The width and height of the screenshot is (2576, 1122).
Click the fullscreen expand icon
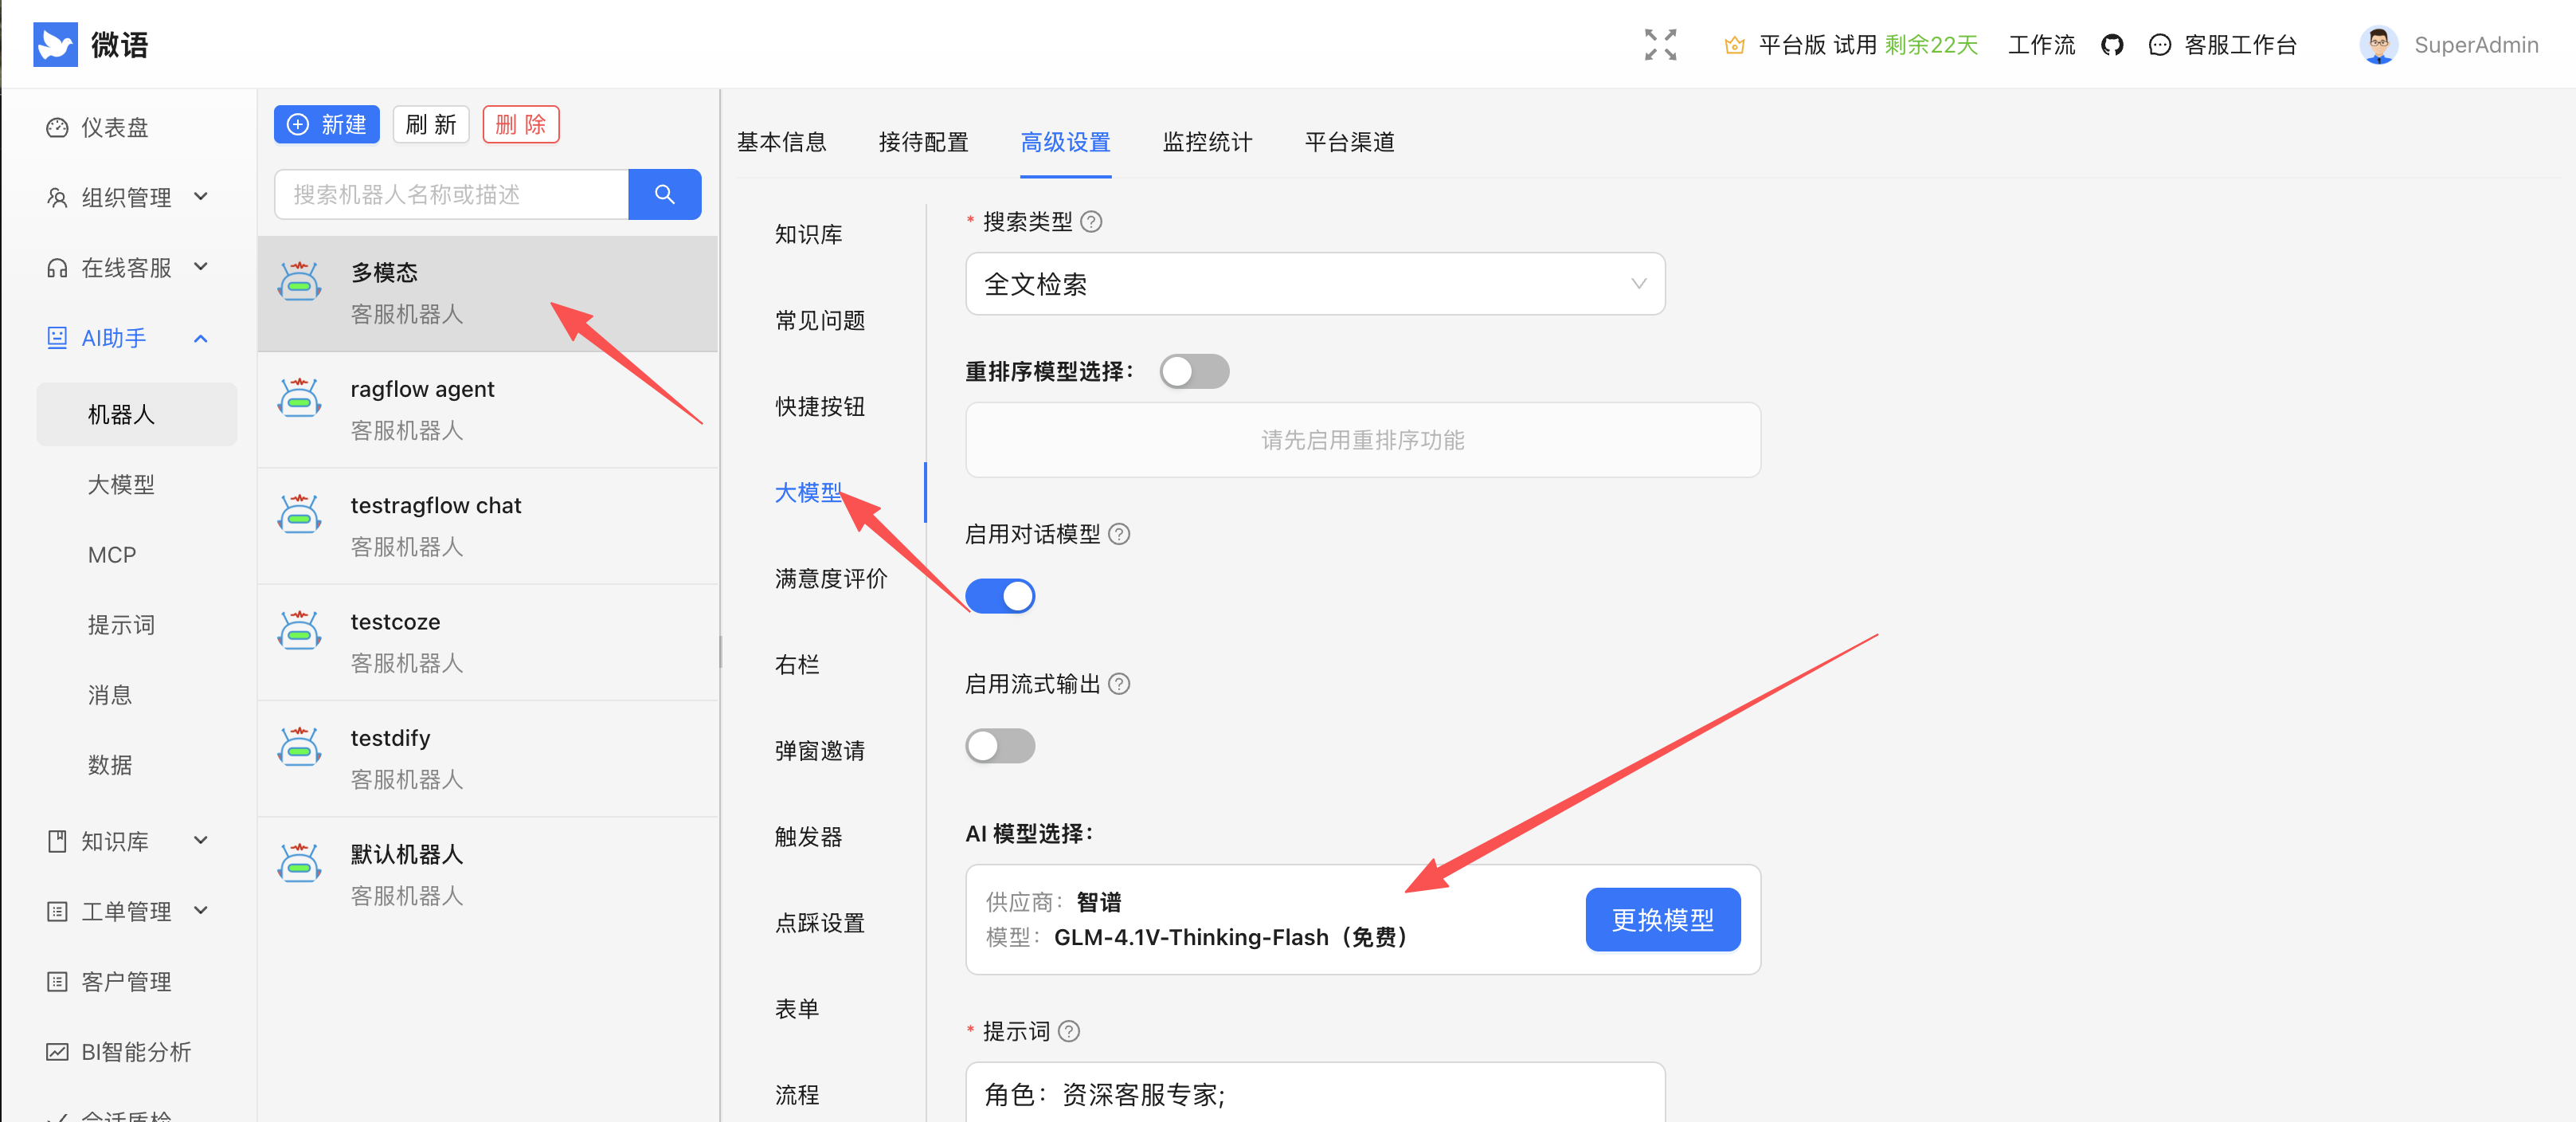pyautogui.click(x=1660, y=45)
